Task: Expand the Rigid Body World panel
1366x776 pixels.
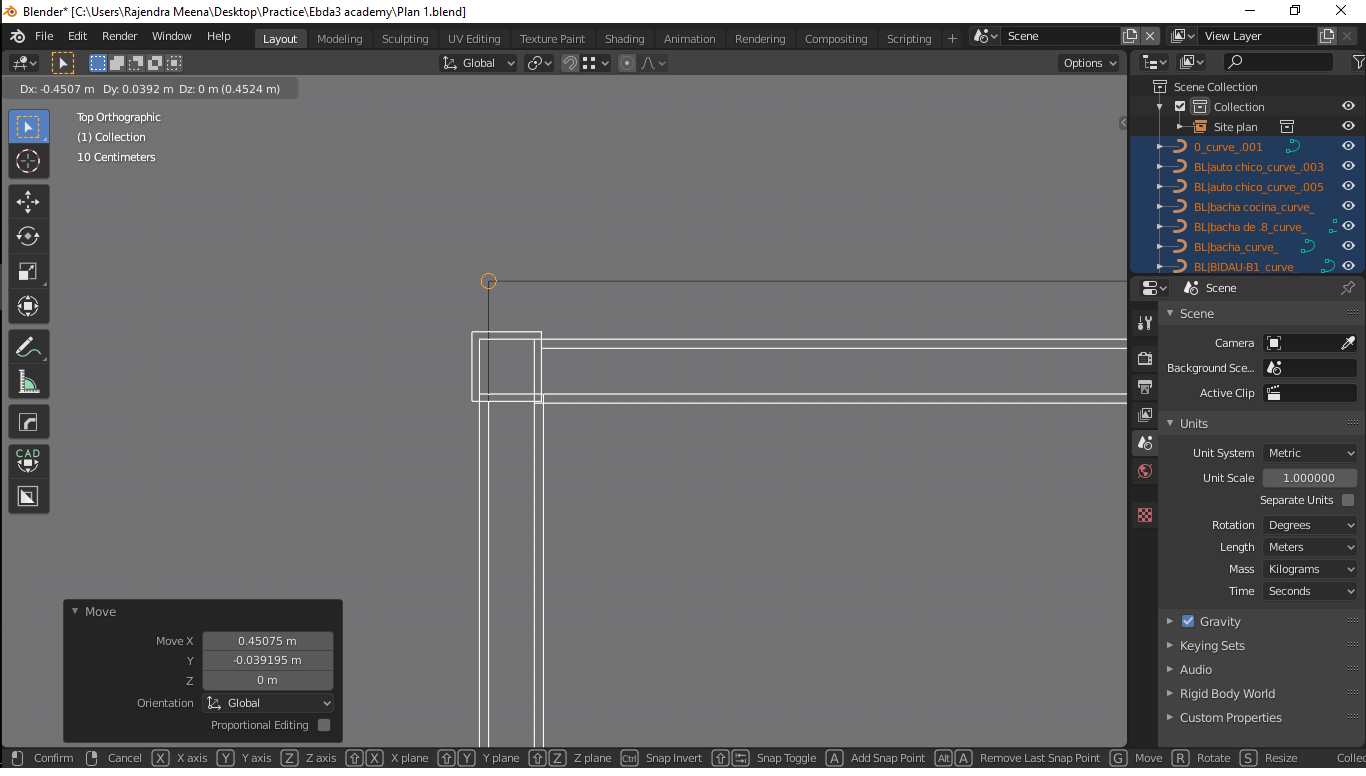Action: click(x=1227, y=694)
